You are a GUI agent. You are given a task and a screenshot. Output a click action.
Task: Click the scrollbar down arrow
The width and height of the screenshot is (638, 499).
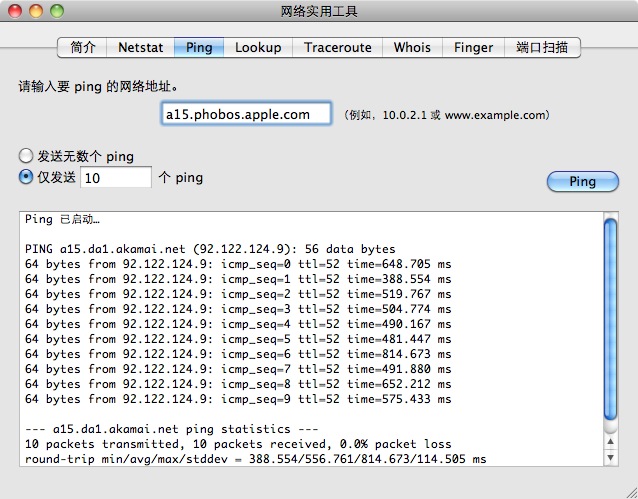point(610,457)
